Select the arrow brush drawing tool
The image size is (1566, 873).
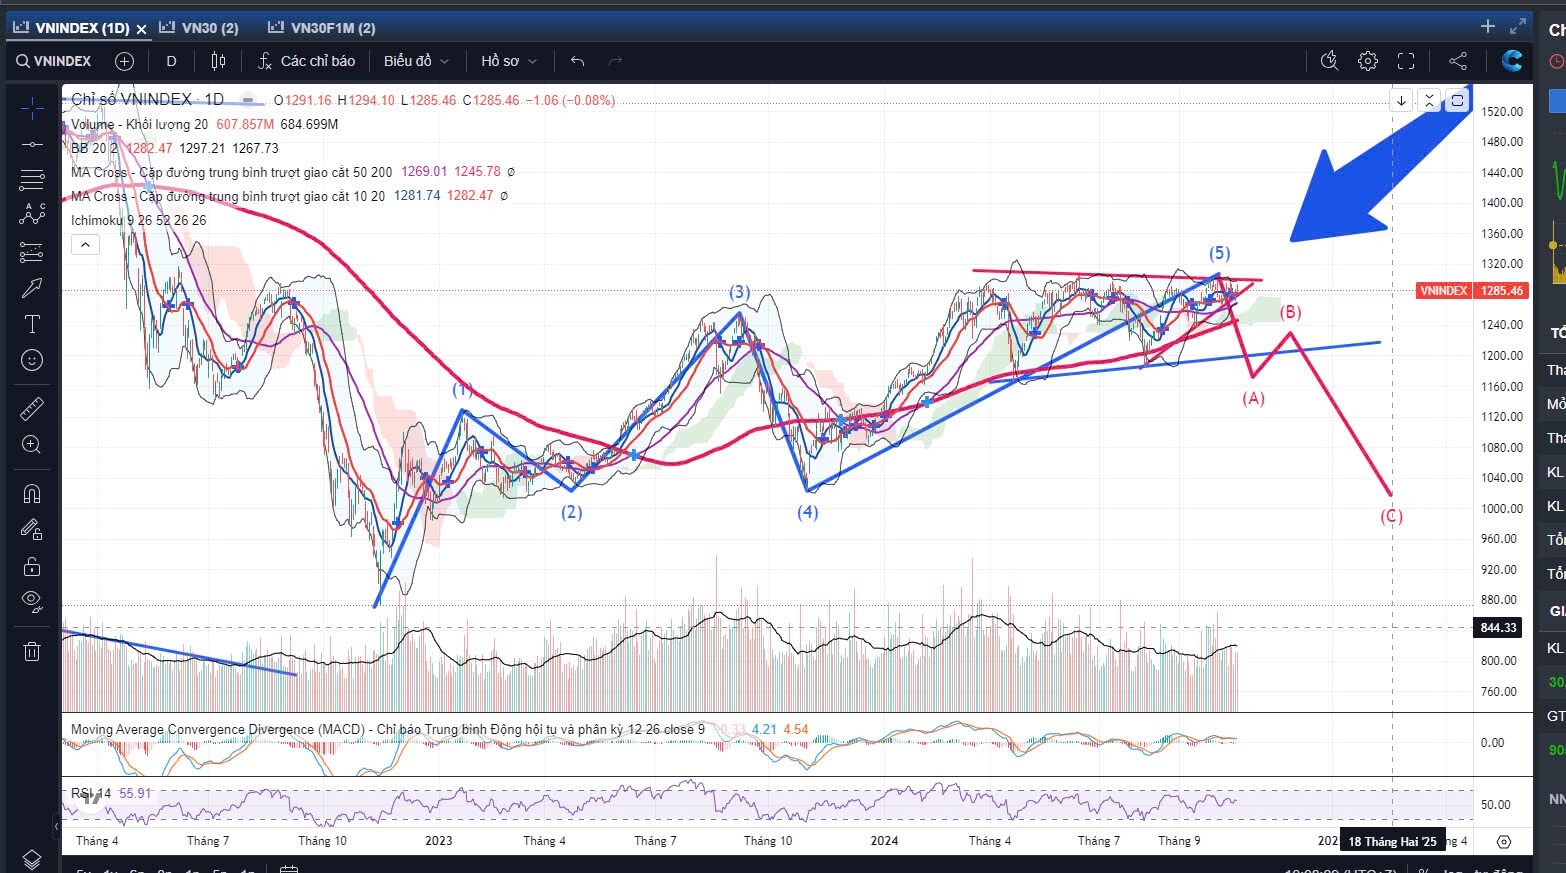coord(32,288)
